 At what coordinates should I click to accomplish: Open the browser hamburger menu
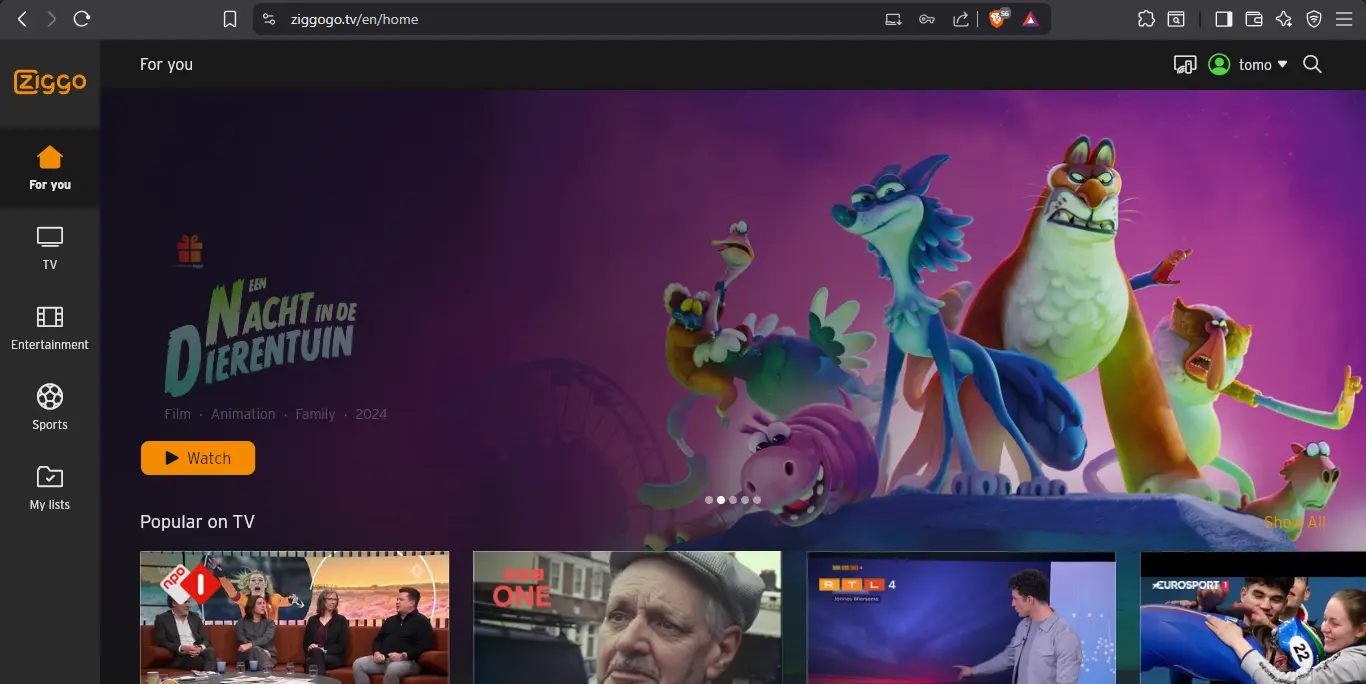[1345, 19]
